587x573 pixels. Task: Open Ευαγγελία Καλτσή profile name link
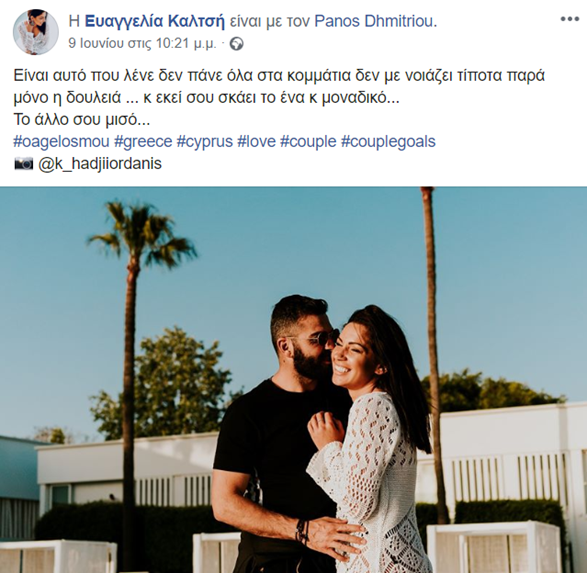click(155, 22)
